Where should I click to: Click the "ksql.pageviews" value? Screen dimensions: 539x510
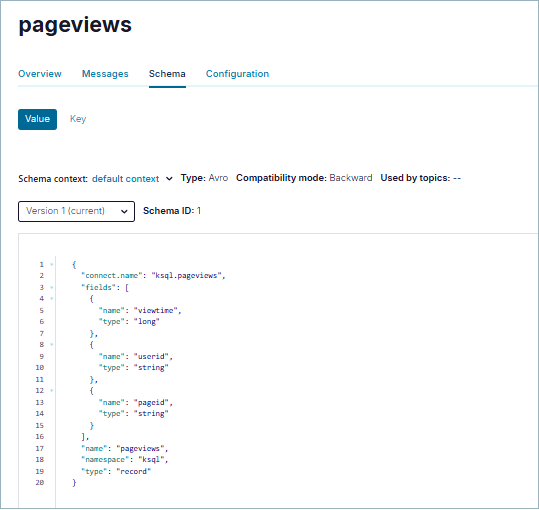click(187, 276)
